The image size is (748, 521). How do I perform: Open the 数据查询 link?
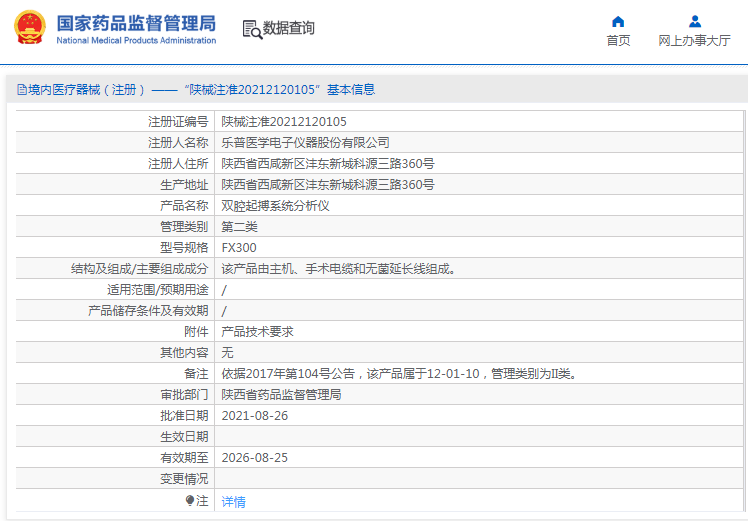pos(289,28)
